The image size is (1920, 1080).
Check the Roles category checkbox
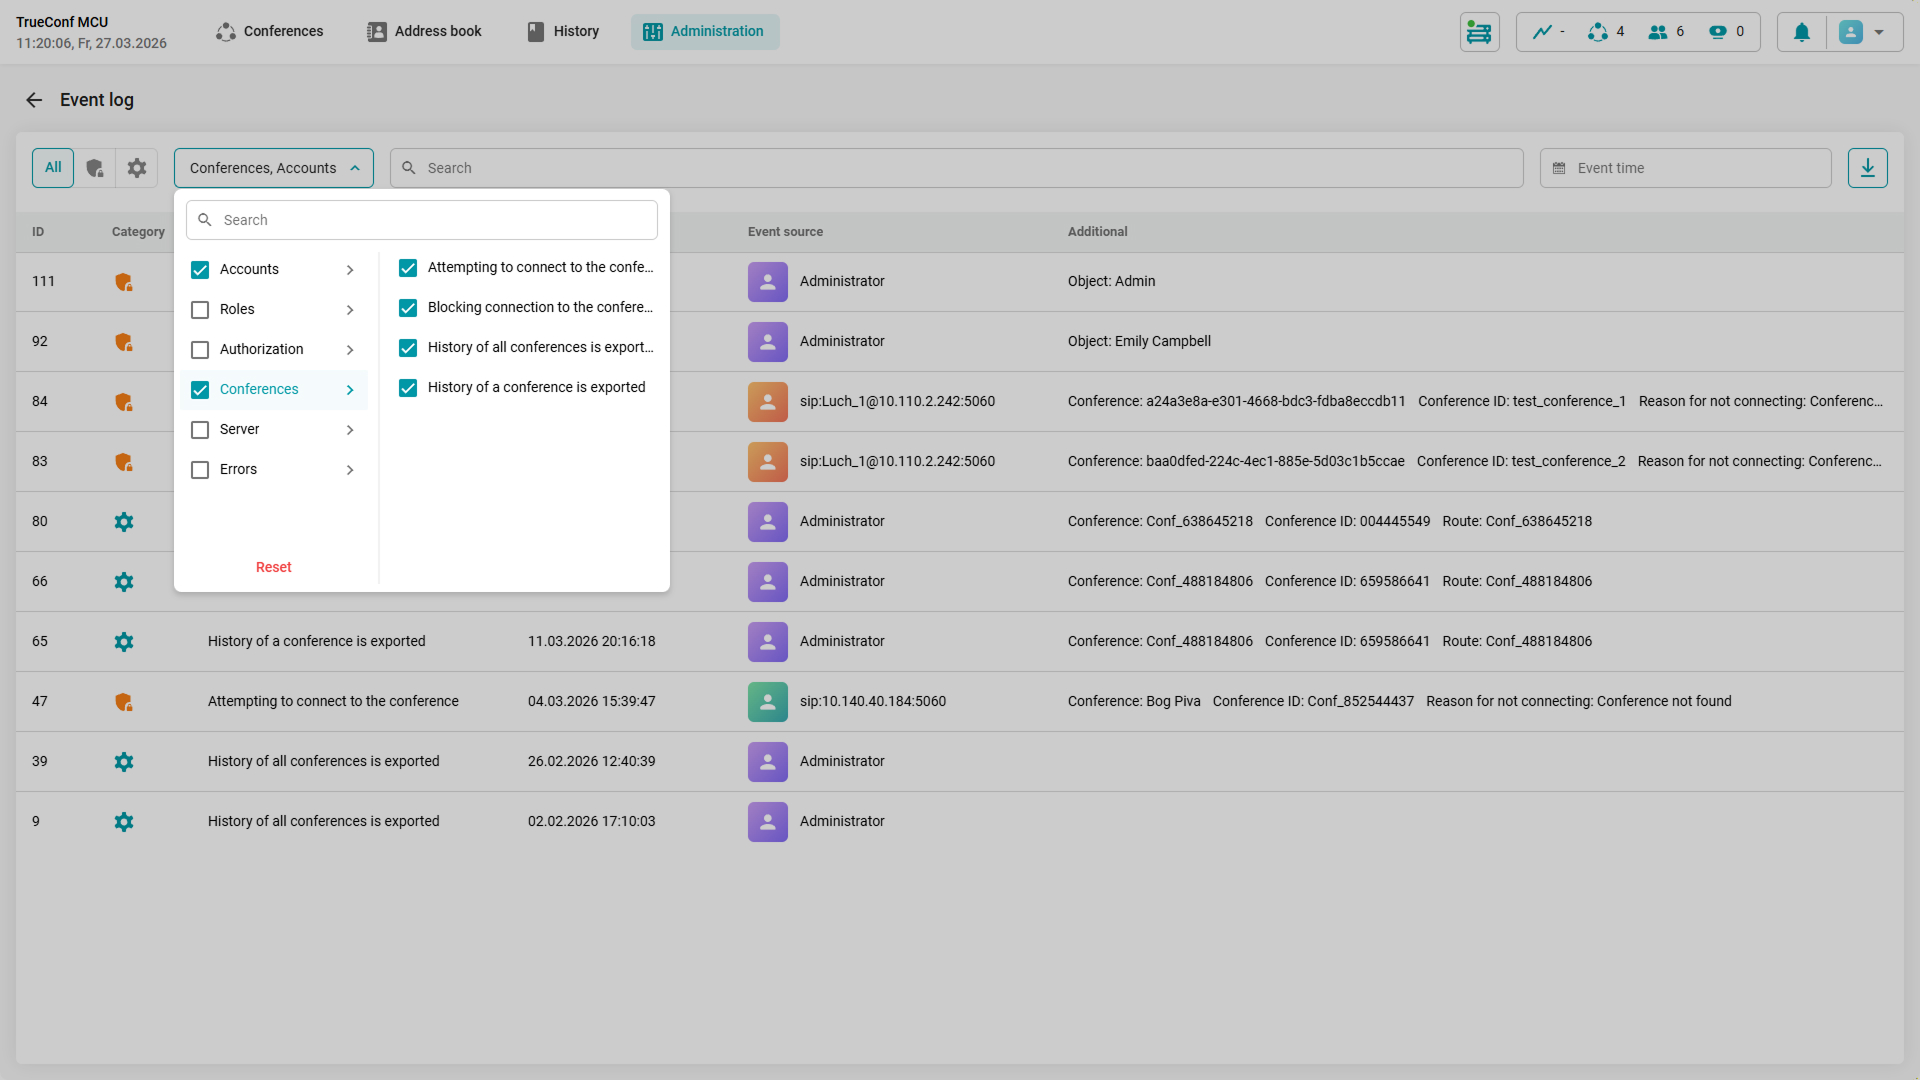[x=200, y=310]
